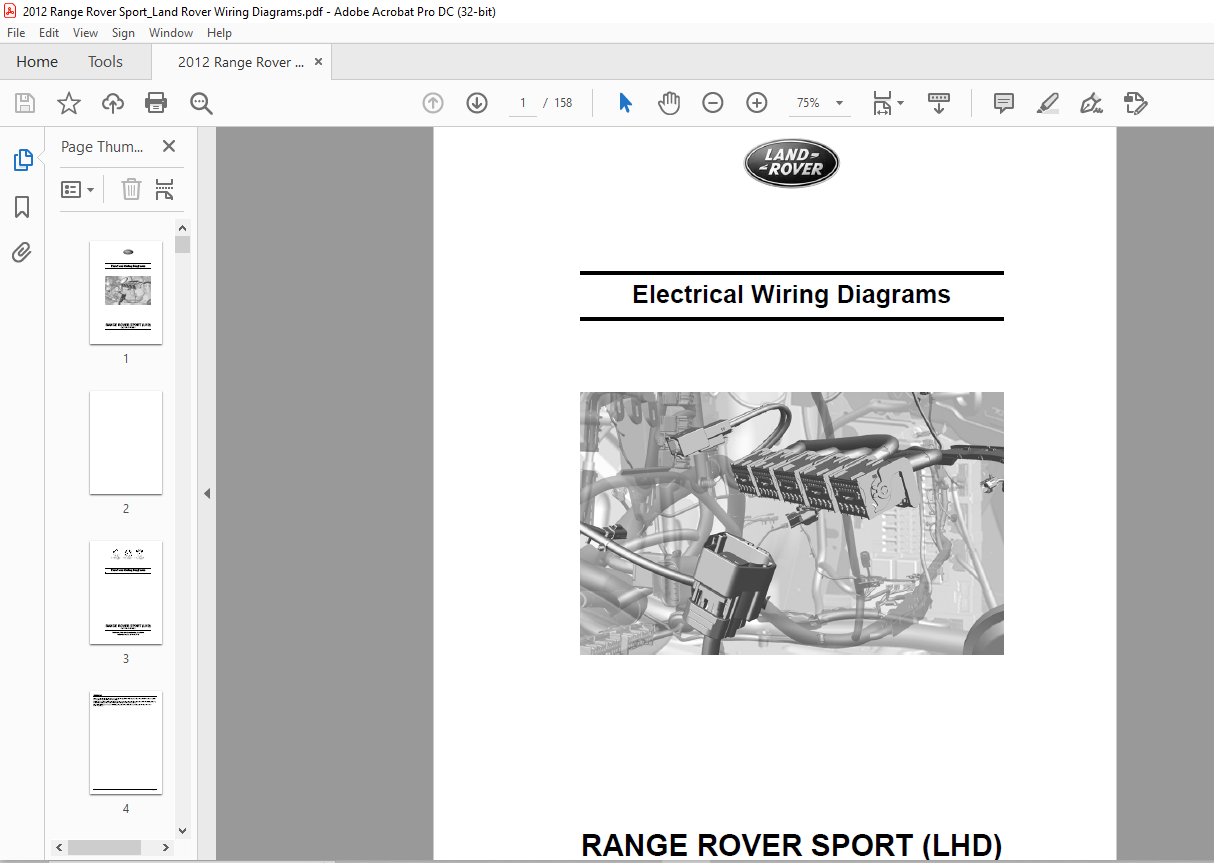Close the Page Thumbnails panel
Screen dimensions: 1214x863
169,146
